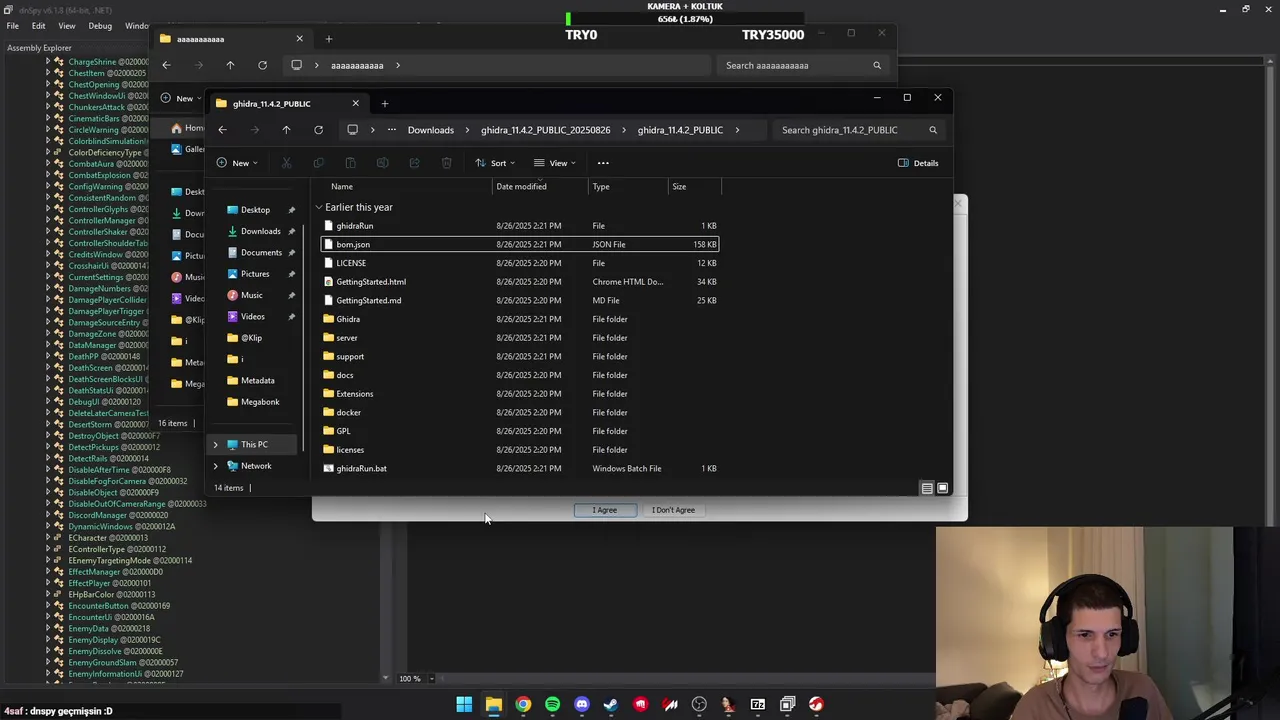
Task: Click the search magnifier in the ghidra Explorer window
Action: [x=933, y=130]
